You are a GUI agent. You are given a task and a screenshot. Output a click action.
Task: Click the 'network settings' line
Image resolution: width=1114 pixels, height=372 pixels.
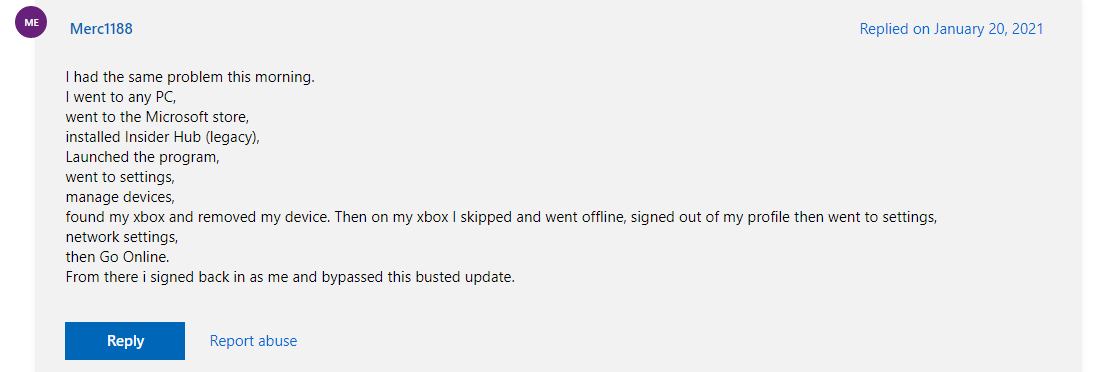point(121,237)
